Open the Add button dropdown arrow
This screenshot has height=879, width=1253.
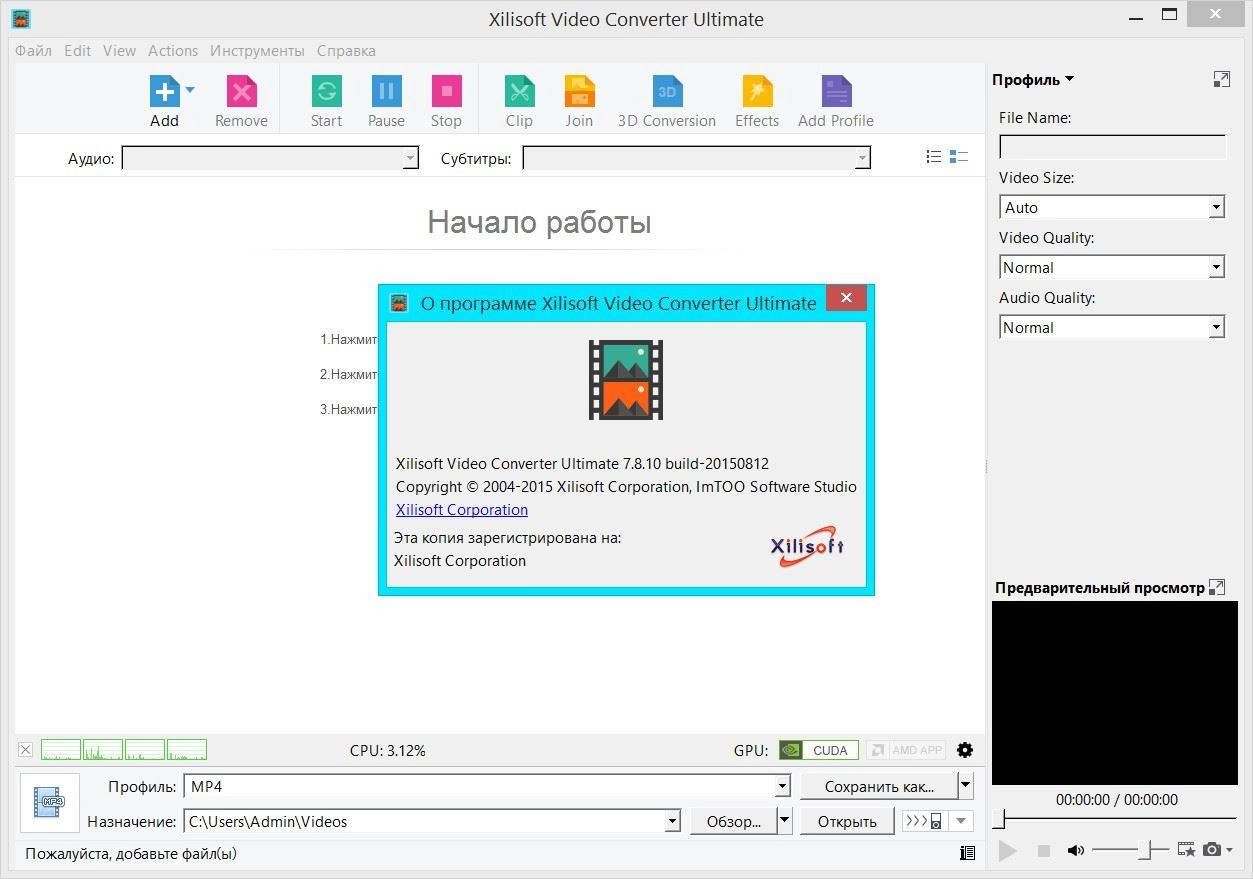pos(190,90)
